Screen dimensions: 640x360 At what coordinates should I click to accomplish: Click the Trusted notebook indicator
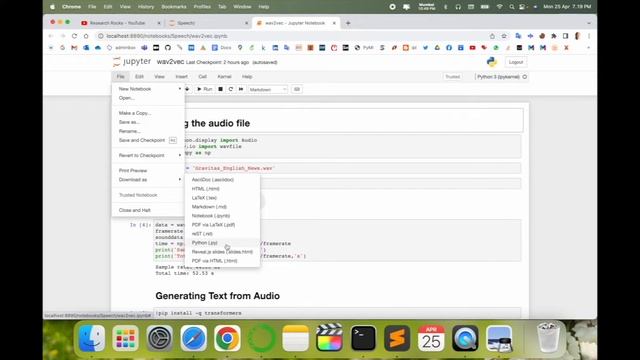tap(452, 77)
